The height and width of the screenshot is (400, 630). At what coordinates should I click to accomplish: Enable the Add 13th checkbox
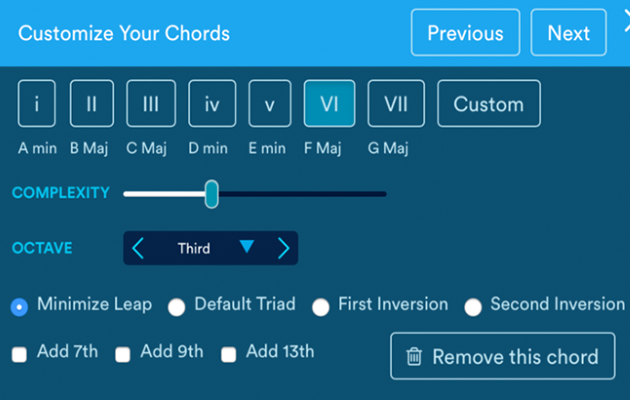tap(229, 354)
